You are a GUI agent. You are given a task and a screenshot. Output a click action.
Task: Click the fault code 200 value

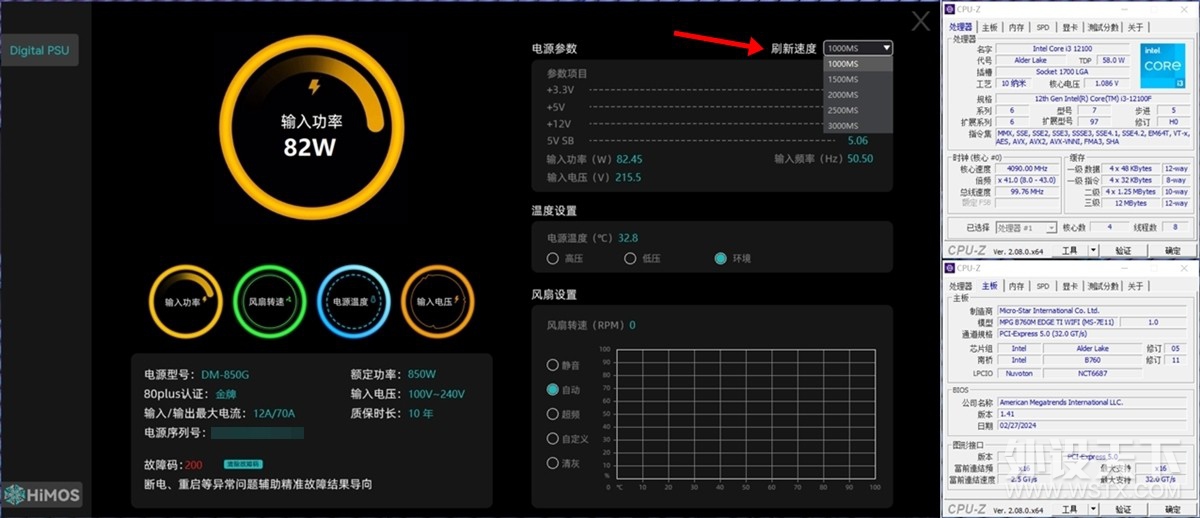pyautogui.click(x=193, y=465)
